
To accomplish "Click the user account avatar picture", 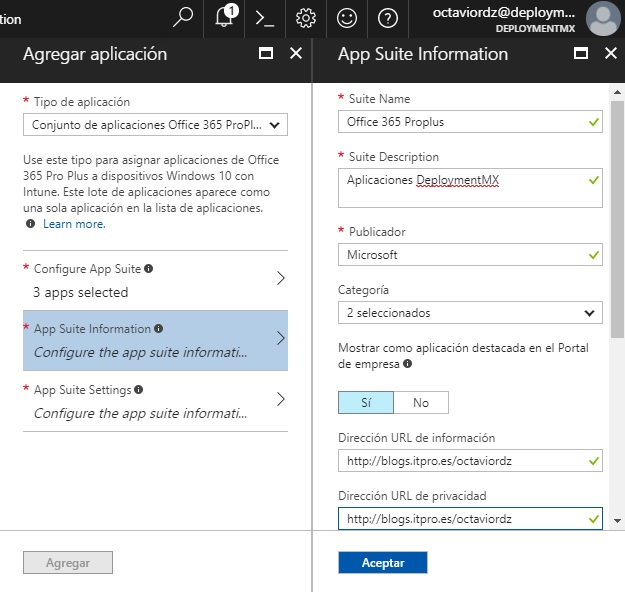I will click(603, 18).
